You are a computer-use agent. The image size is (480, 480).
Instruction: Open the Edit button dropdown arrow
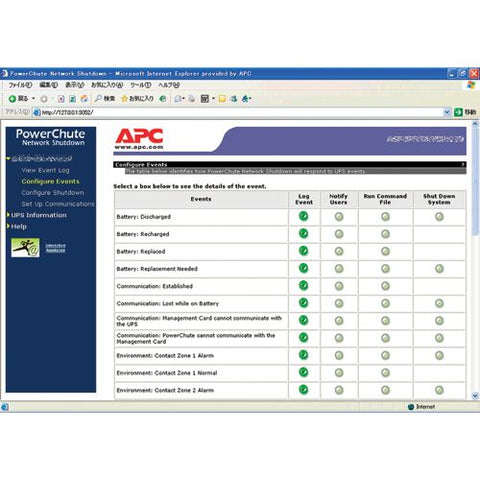coord(213,99)
